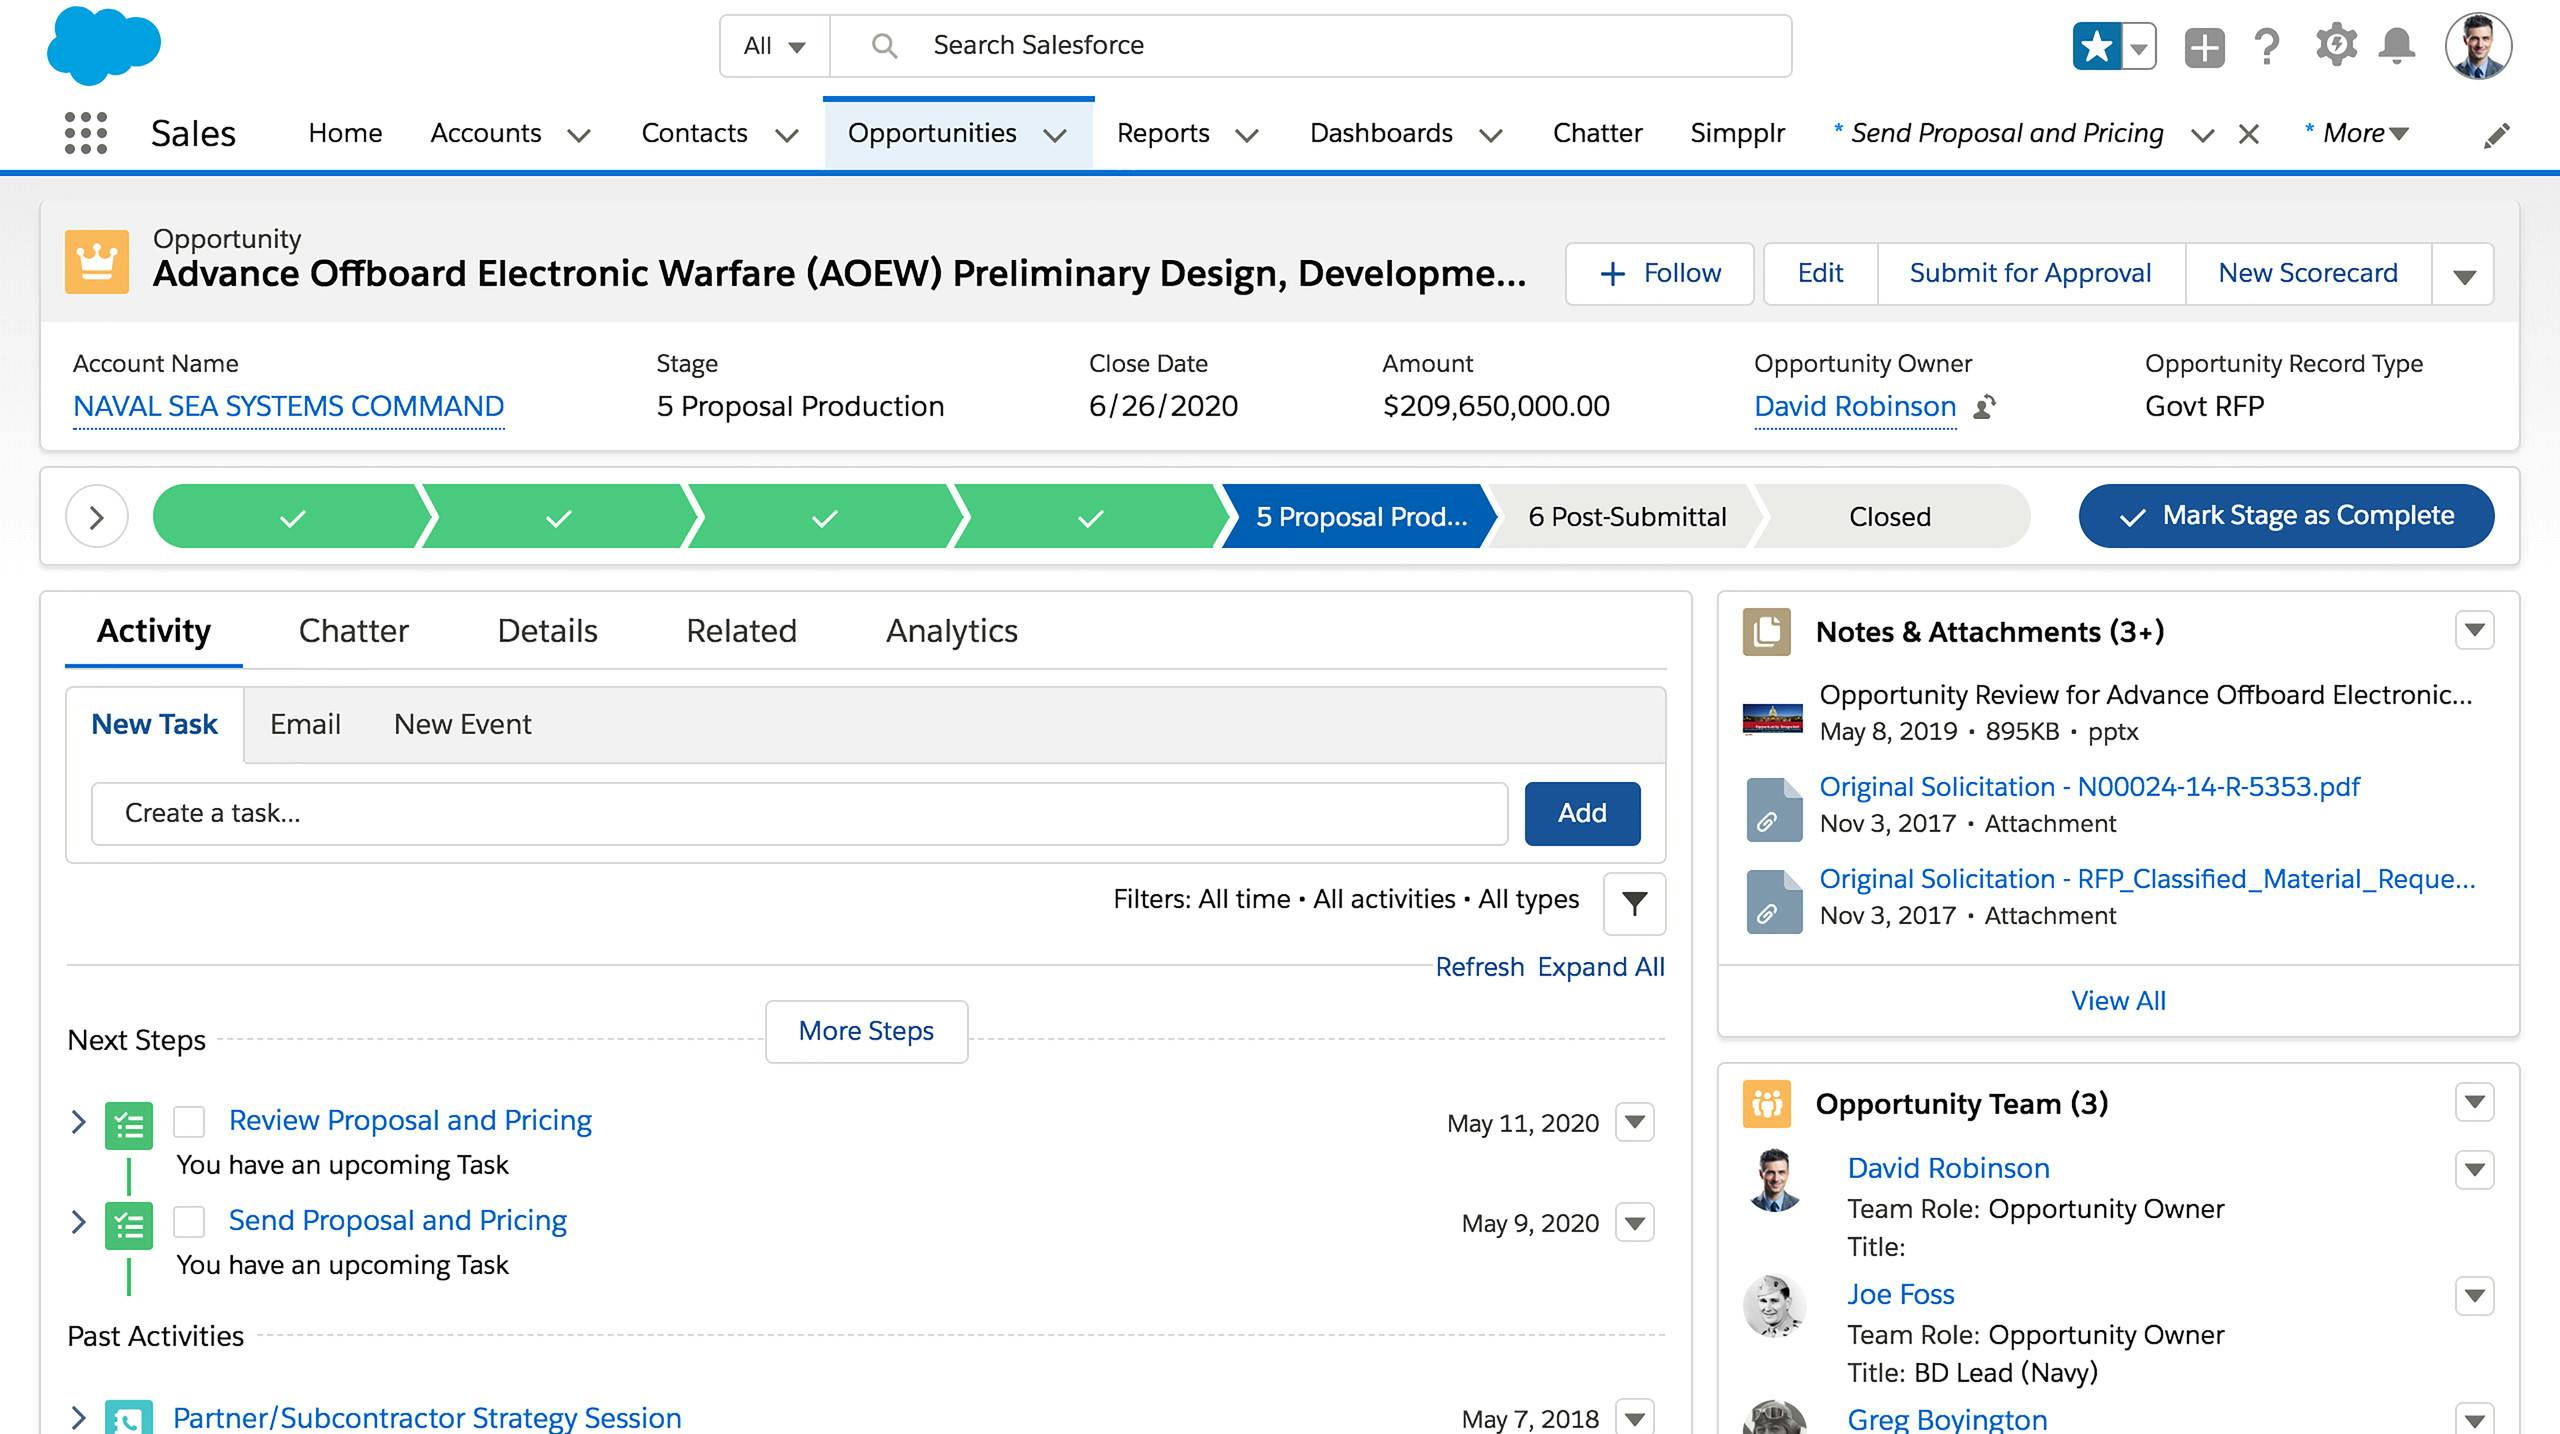Open the Help question mark icon

(2267, 46)
